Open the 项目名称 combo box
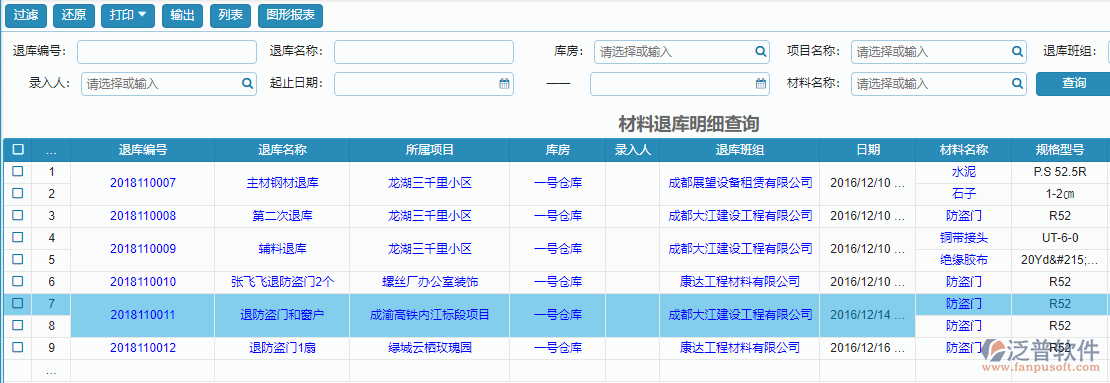 939,52
